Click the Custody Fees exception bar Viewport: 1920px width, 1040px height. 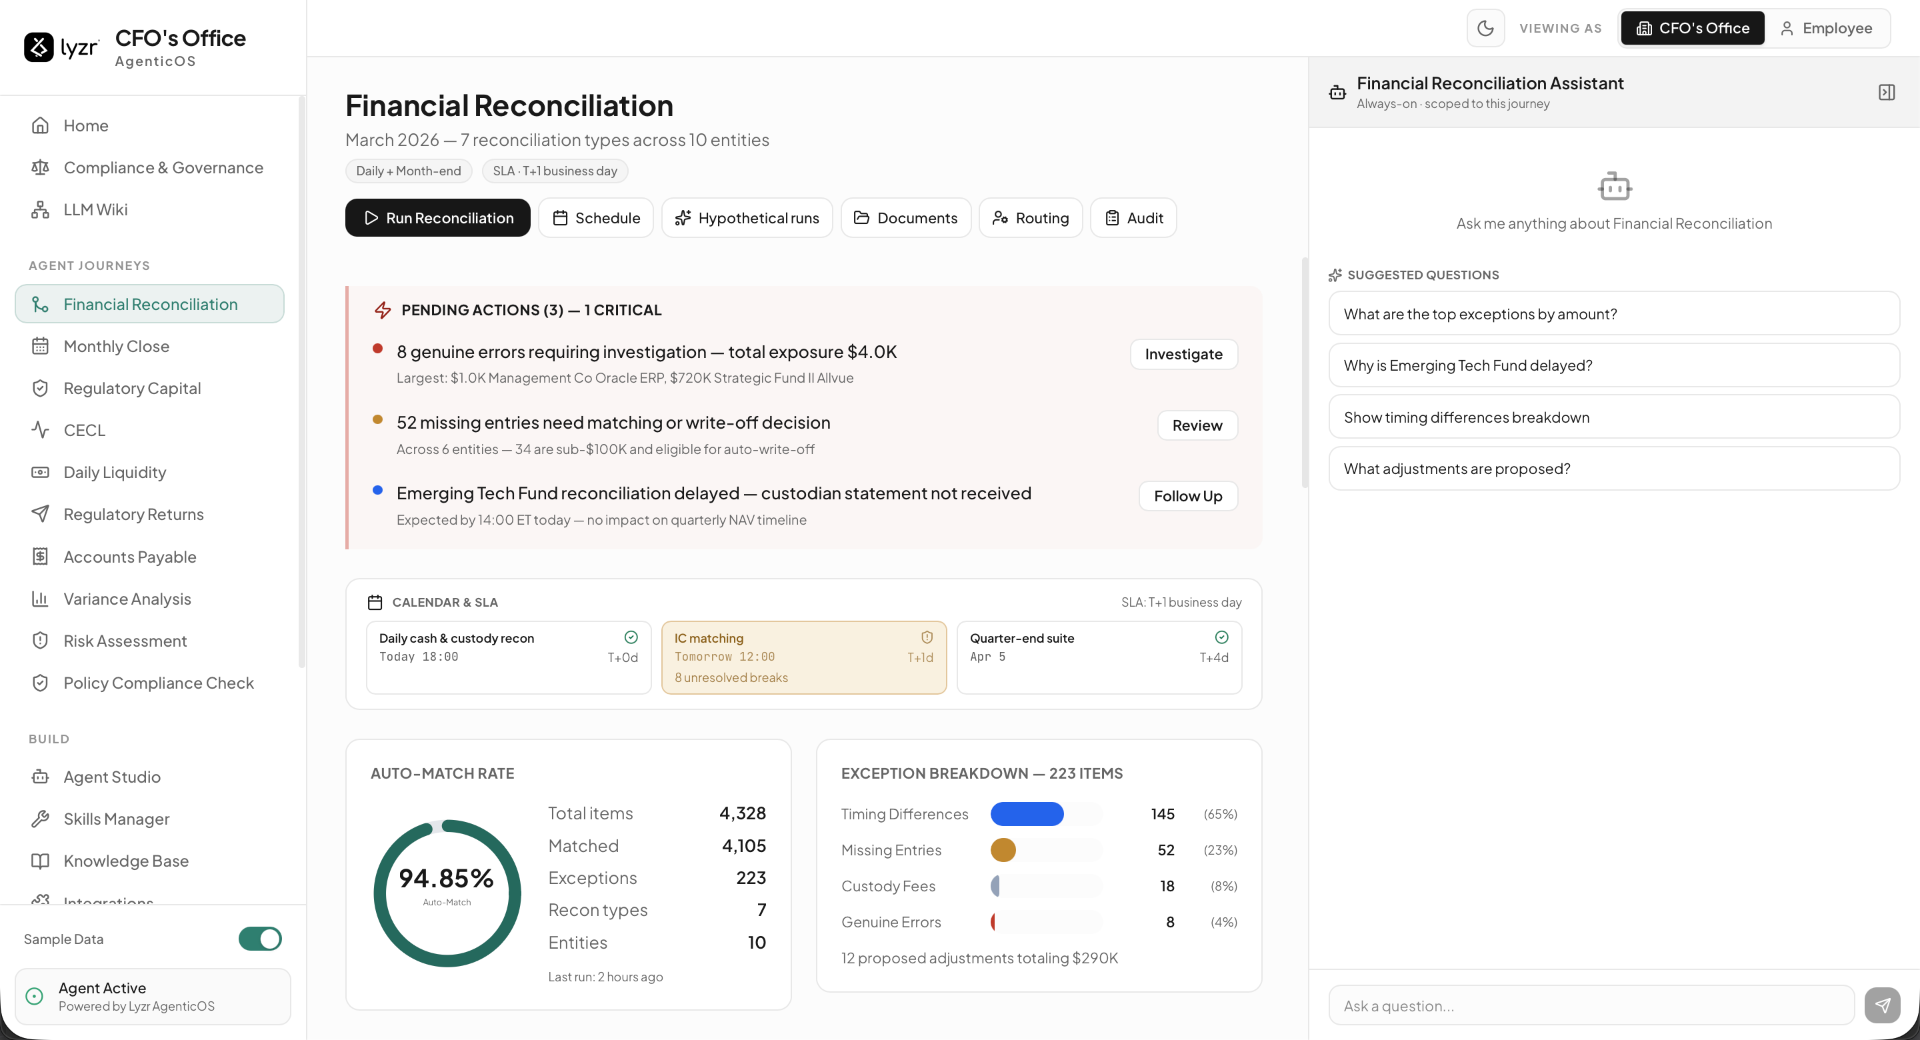pyautogui.click(x=995, y=886)
